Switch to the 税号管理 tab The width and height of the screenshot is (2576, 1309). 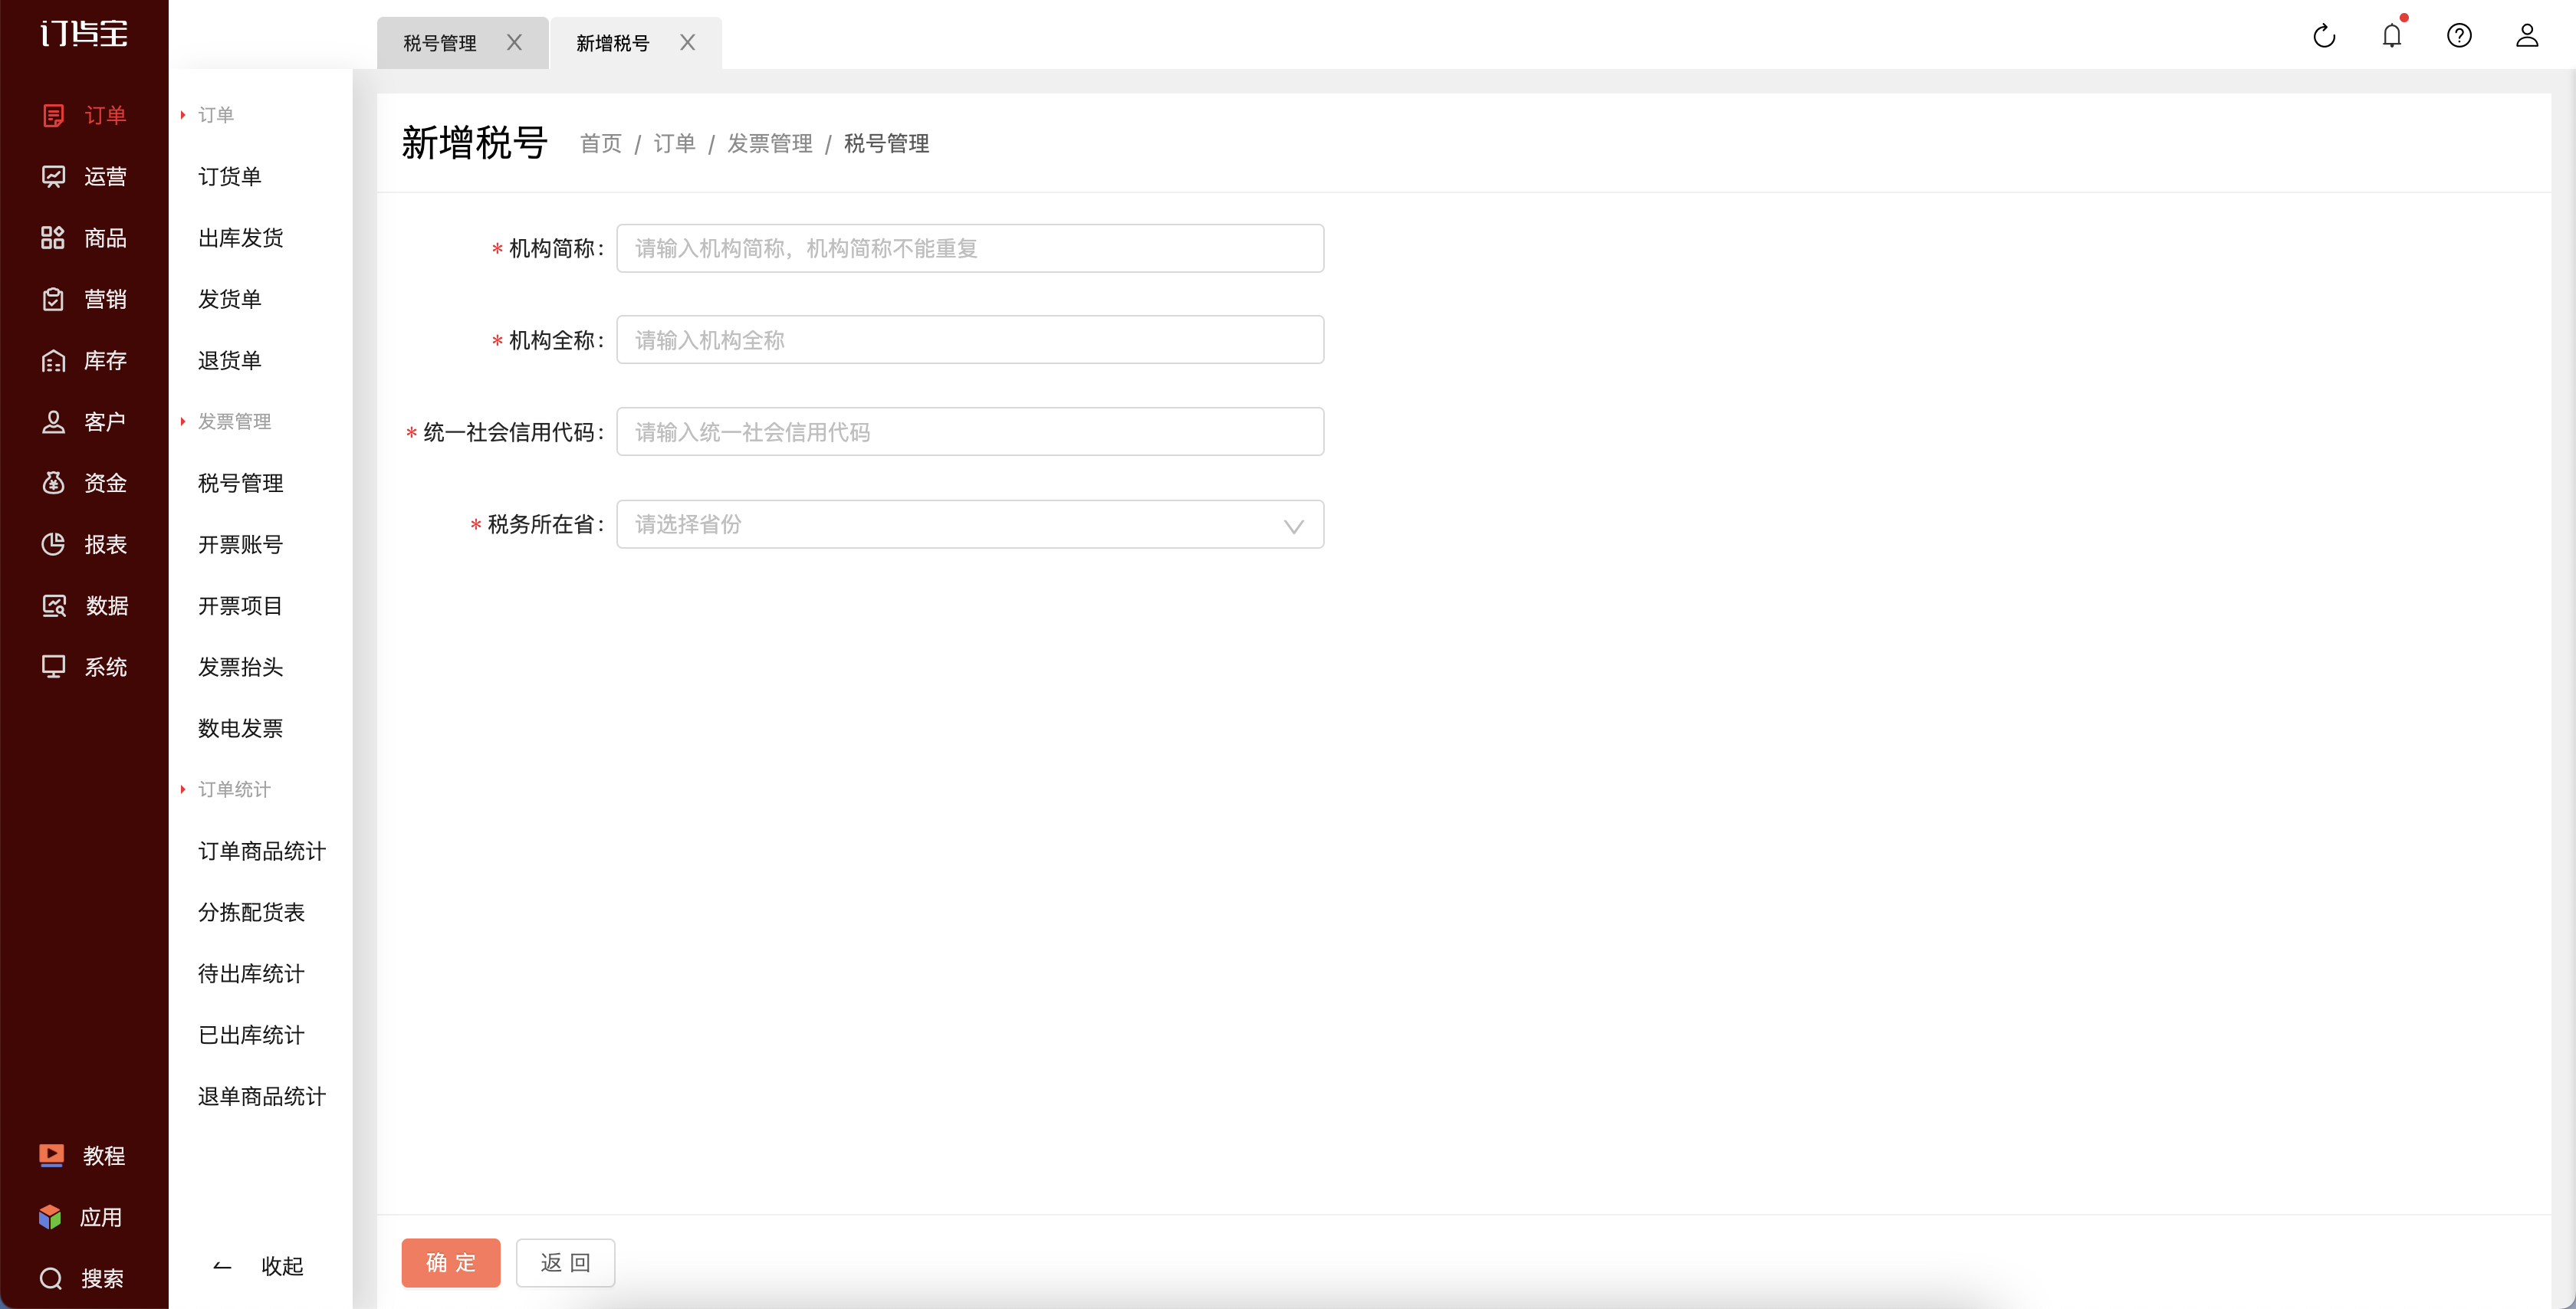pyautogui.click(x=440, y=43)
